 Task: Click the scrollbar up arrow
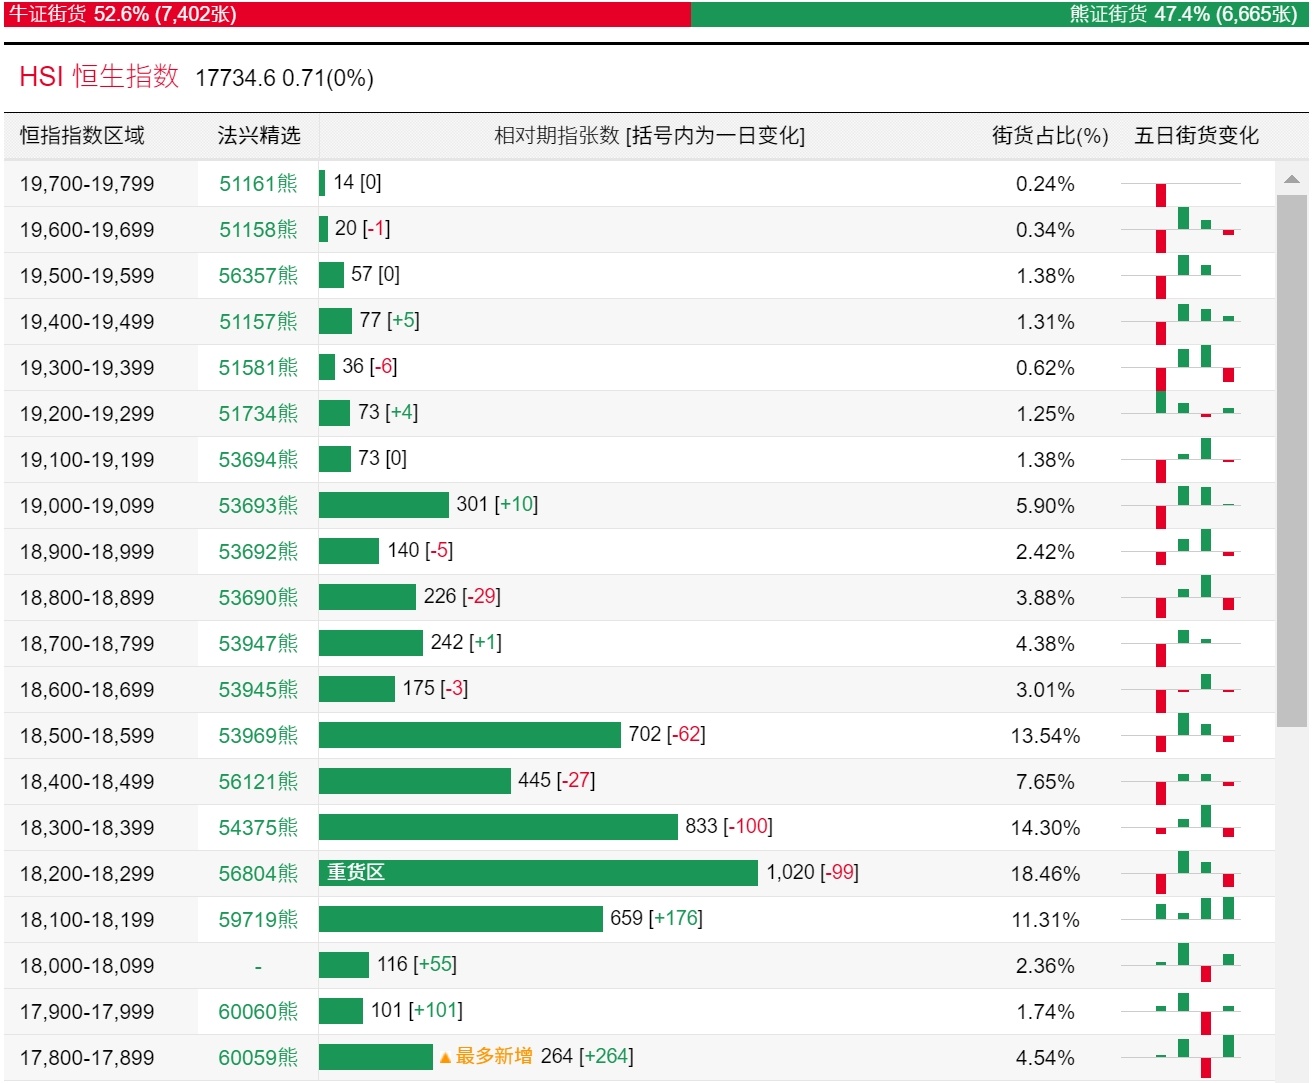coord(1291,180)
